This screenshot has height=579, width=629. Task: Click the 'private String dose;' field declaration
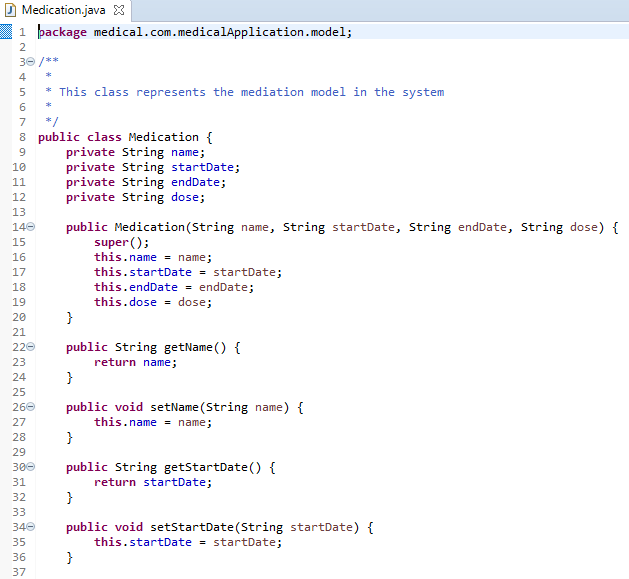coord(136,197)
